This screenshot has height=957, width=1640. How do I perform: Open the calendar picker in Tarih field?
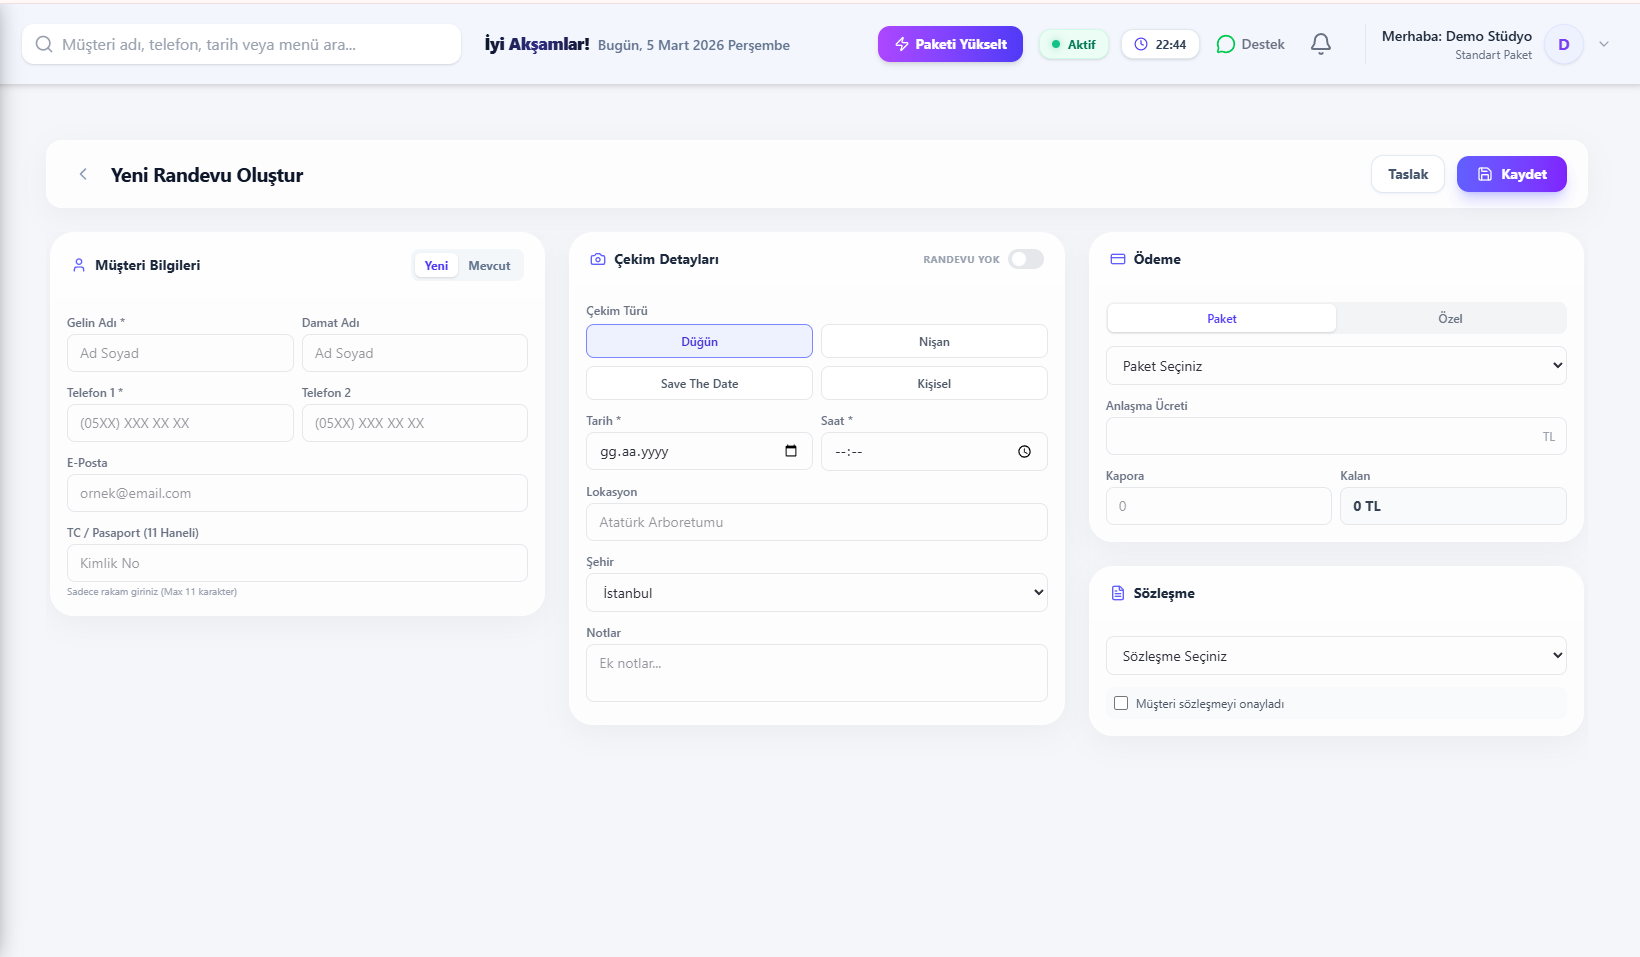point(791,451)
